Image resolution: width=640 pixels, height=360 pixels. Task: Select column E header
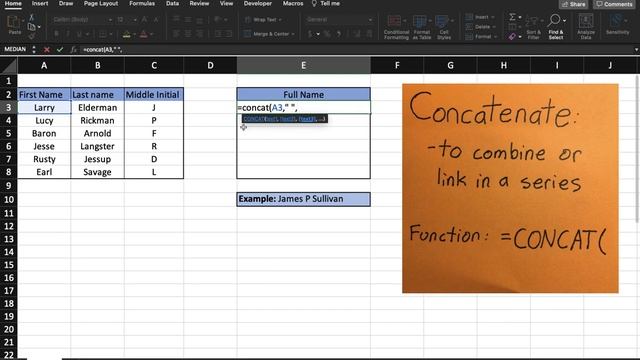pyautogui.click(x=303, y=65)
